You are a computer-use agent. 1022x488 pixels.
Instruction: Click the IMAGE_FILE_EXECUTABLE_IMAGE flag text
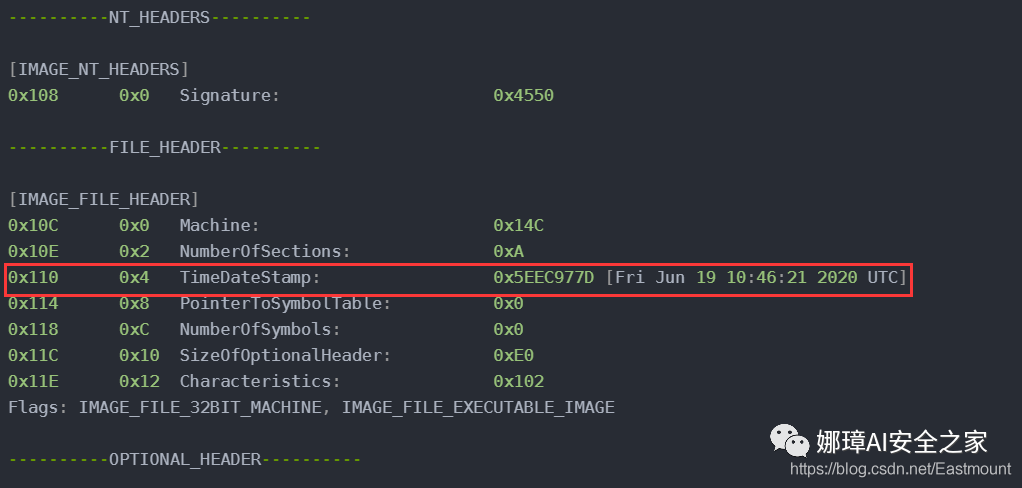tap(478, 408)
